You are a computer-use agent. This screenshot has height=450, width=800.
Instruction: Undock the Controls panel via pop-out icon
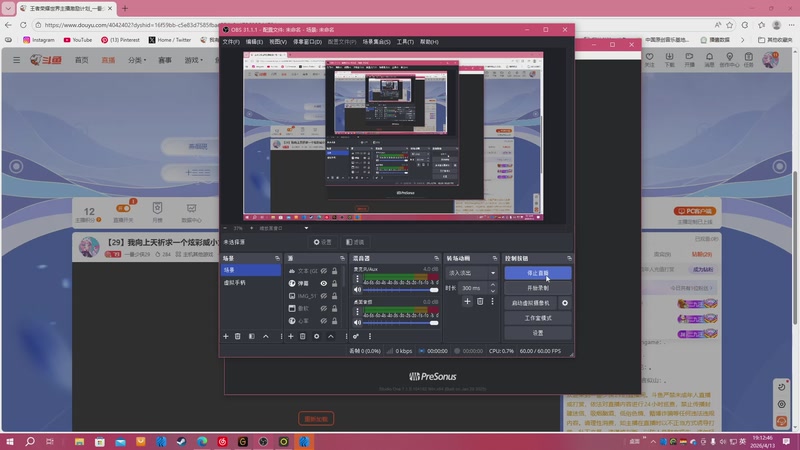(x=569, y=259)
